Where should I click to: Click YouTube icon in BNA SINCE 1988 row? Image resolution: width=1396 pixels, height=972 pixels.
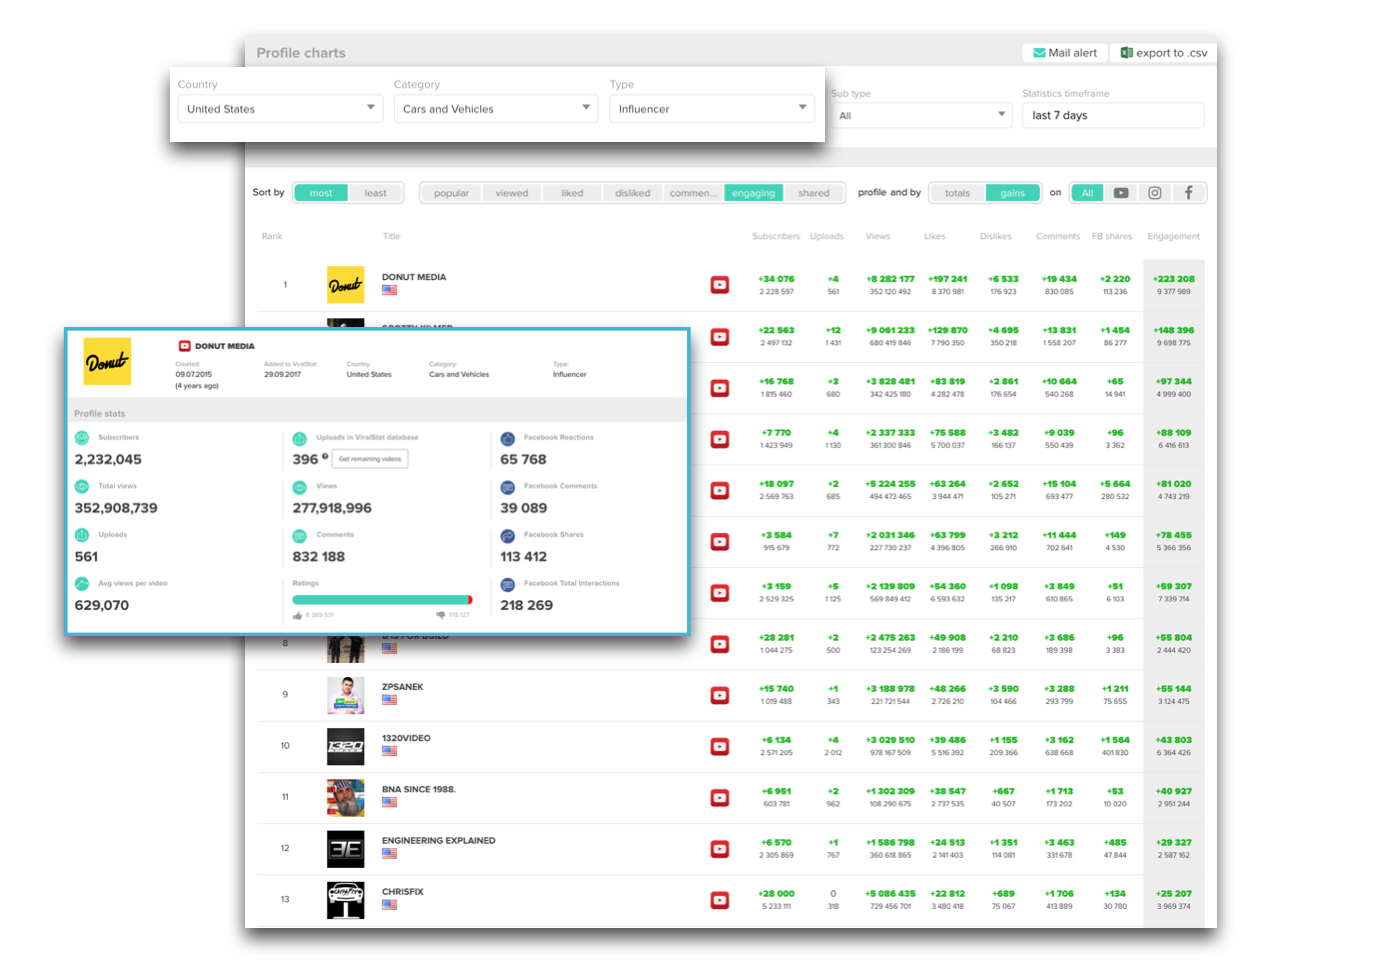pyautogui.click(x=720, y=797)
